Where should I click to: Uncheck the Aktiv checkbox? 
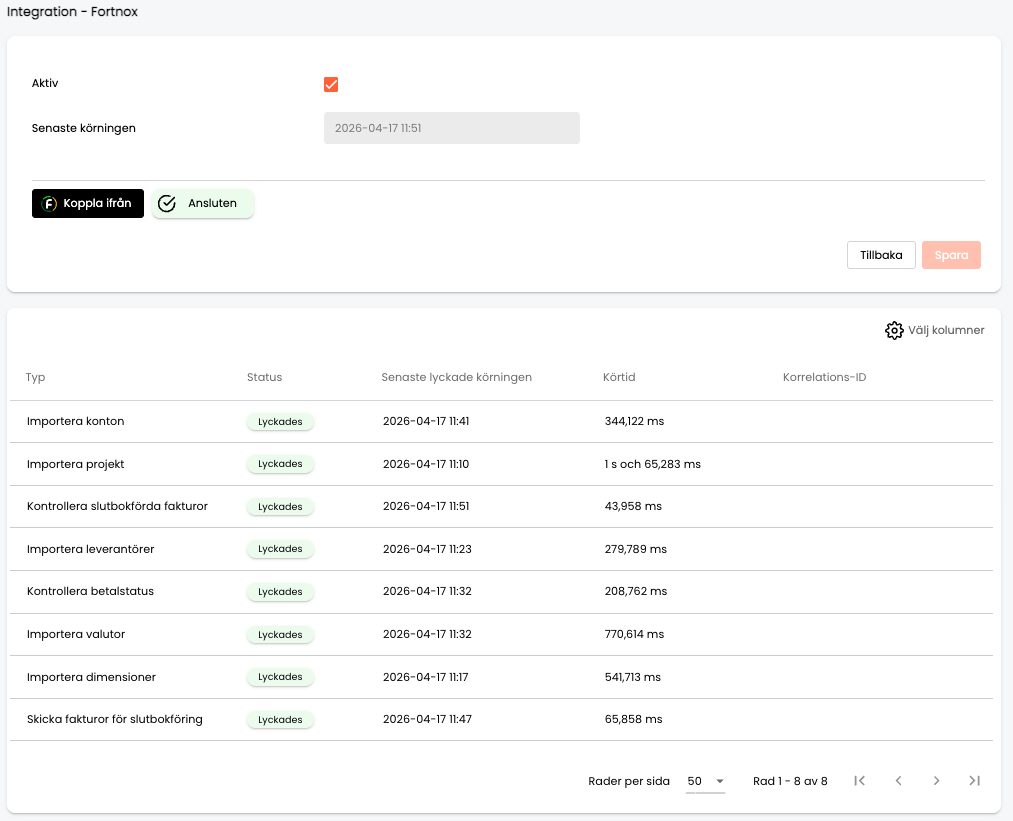[x=331, y=84]
